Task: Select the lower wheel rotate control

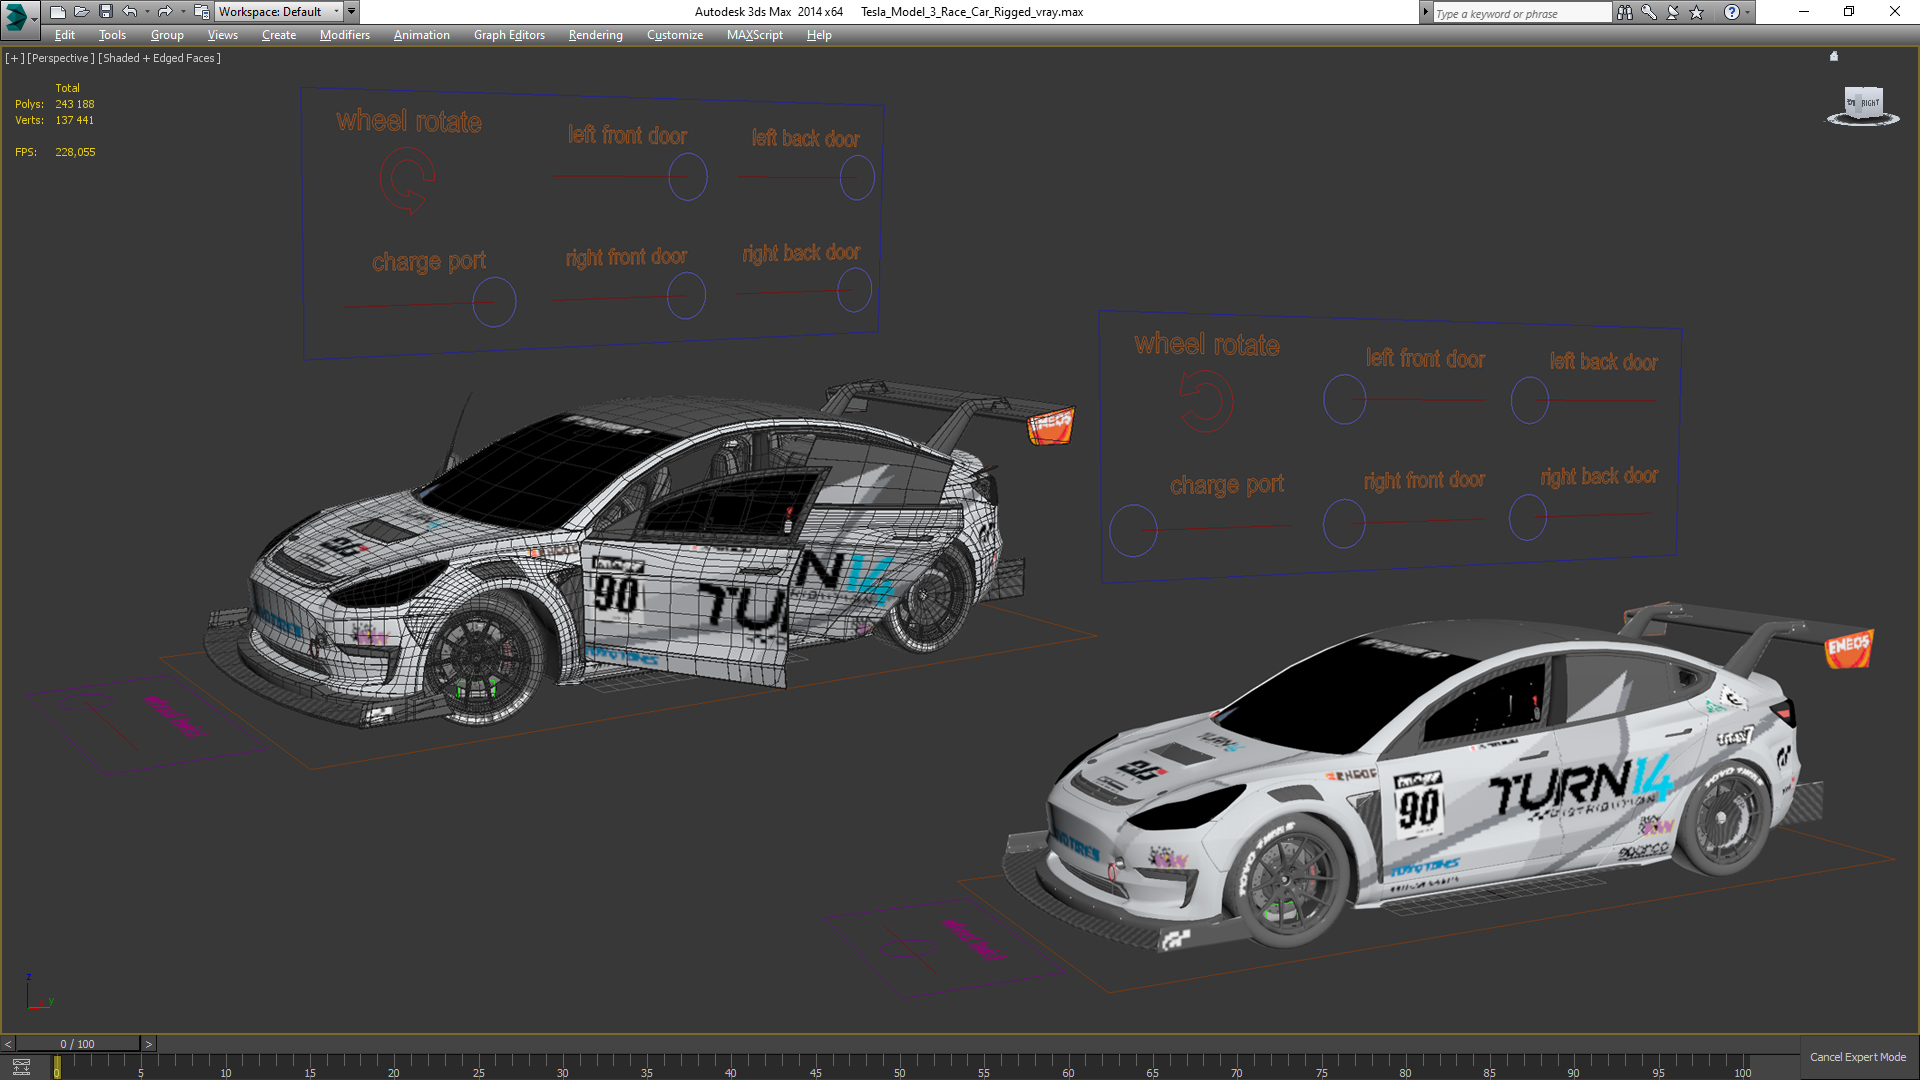Action: pos(1205,402)
